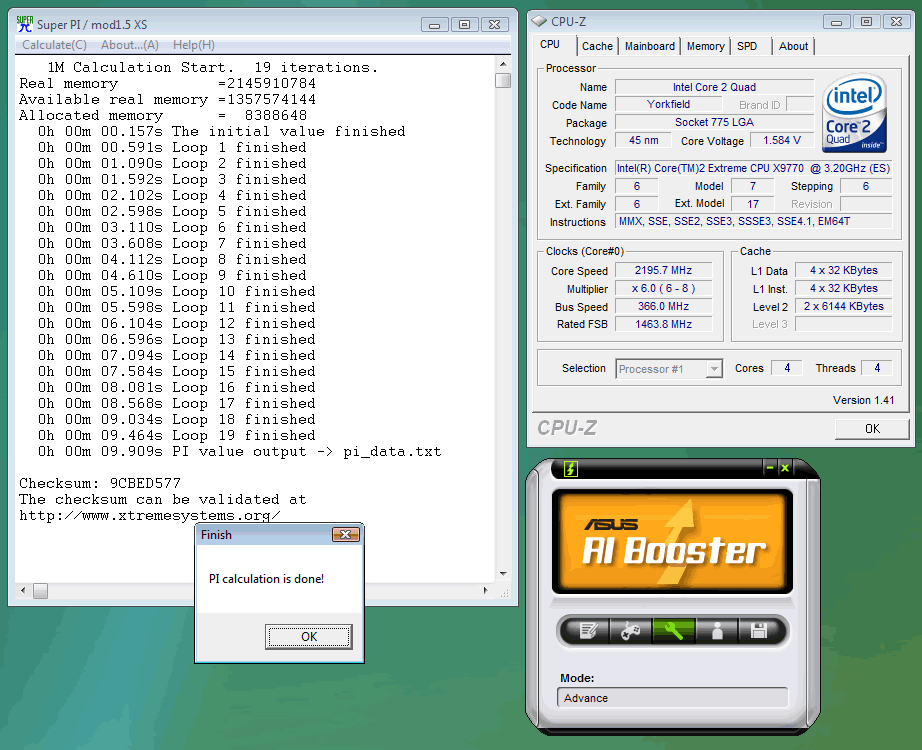Click the Bus Speed value 366.0 MHz
Screen dimensions: 922x750
point(663,306)
